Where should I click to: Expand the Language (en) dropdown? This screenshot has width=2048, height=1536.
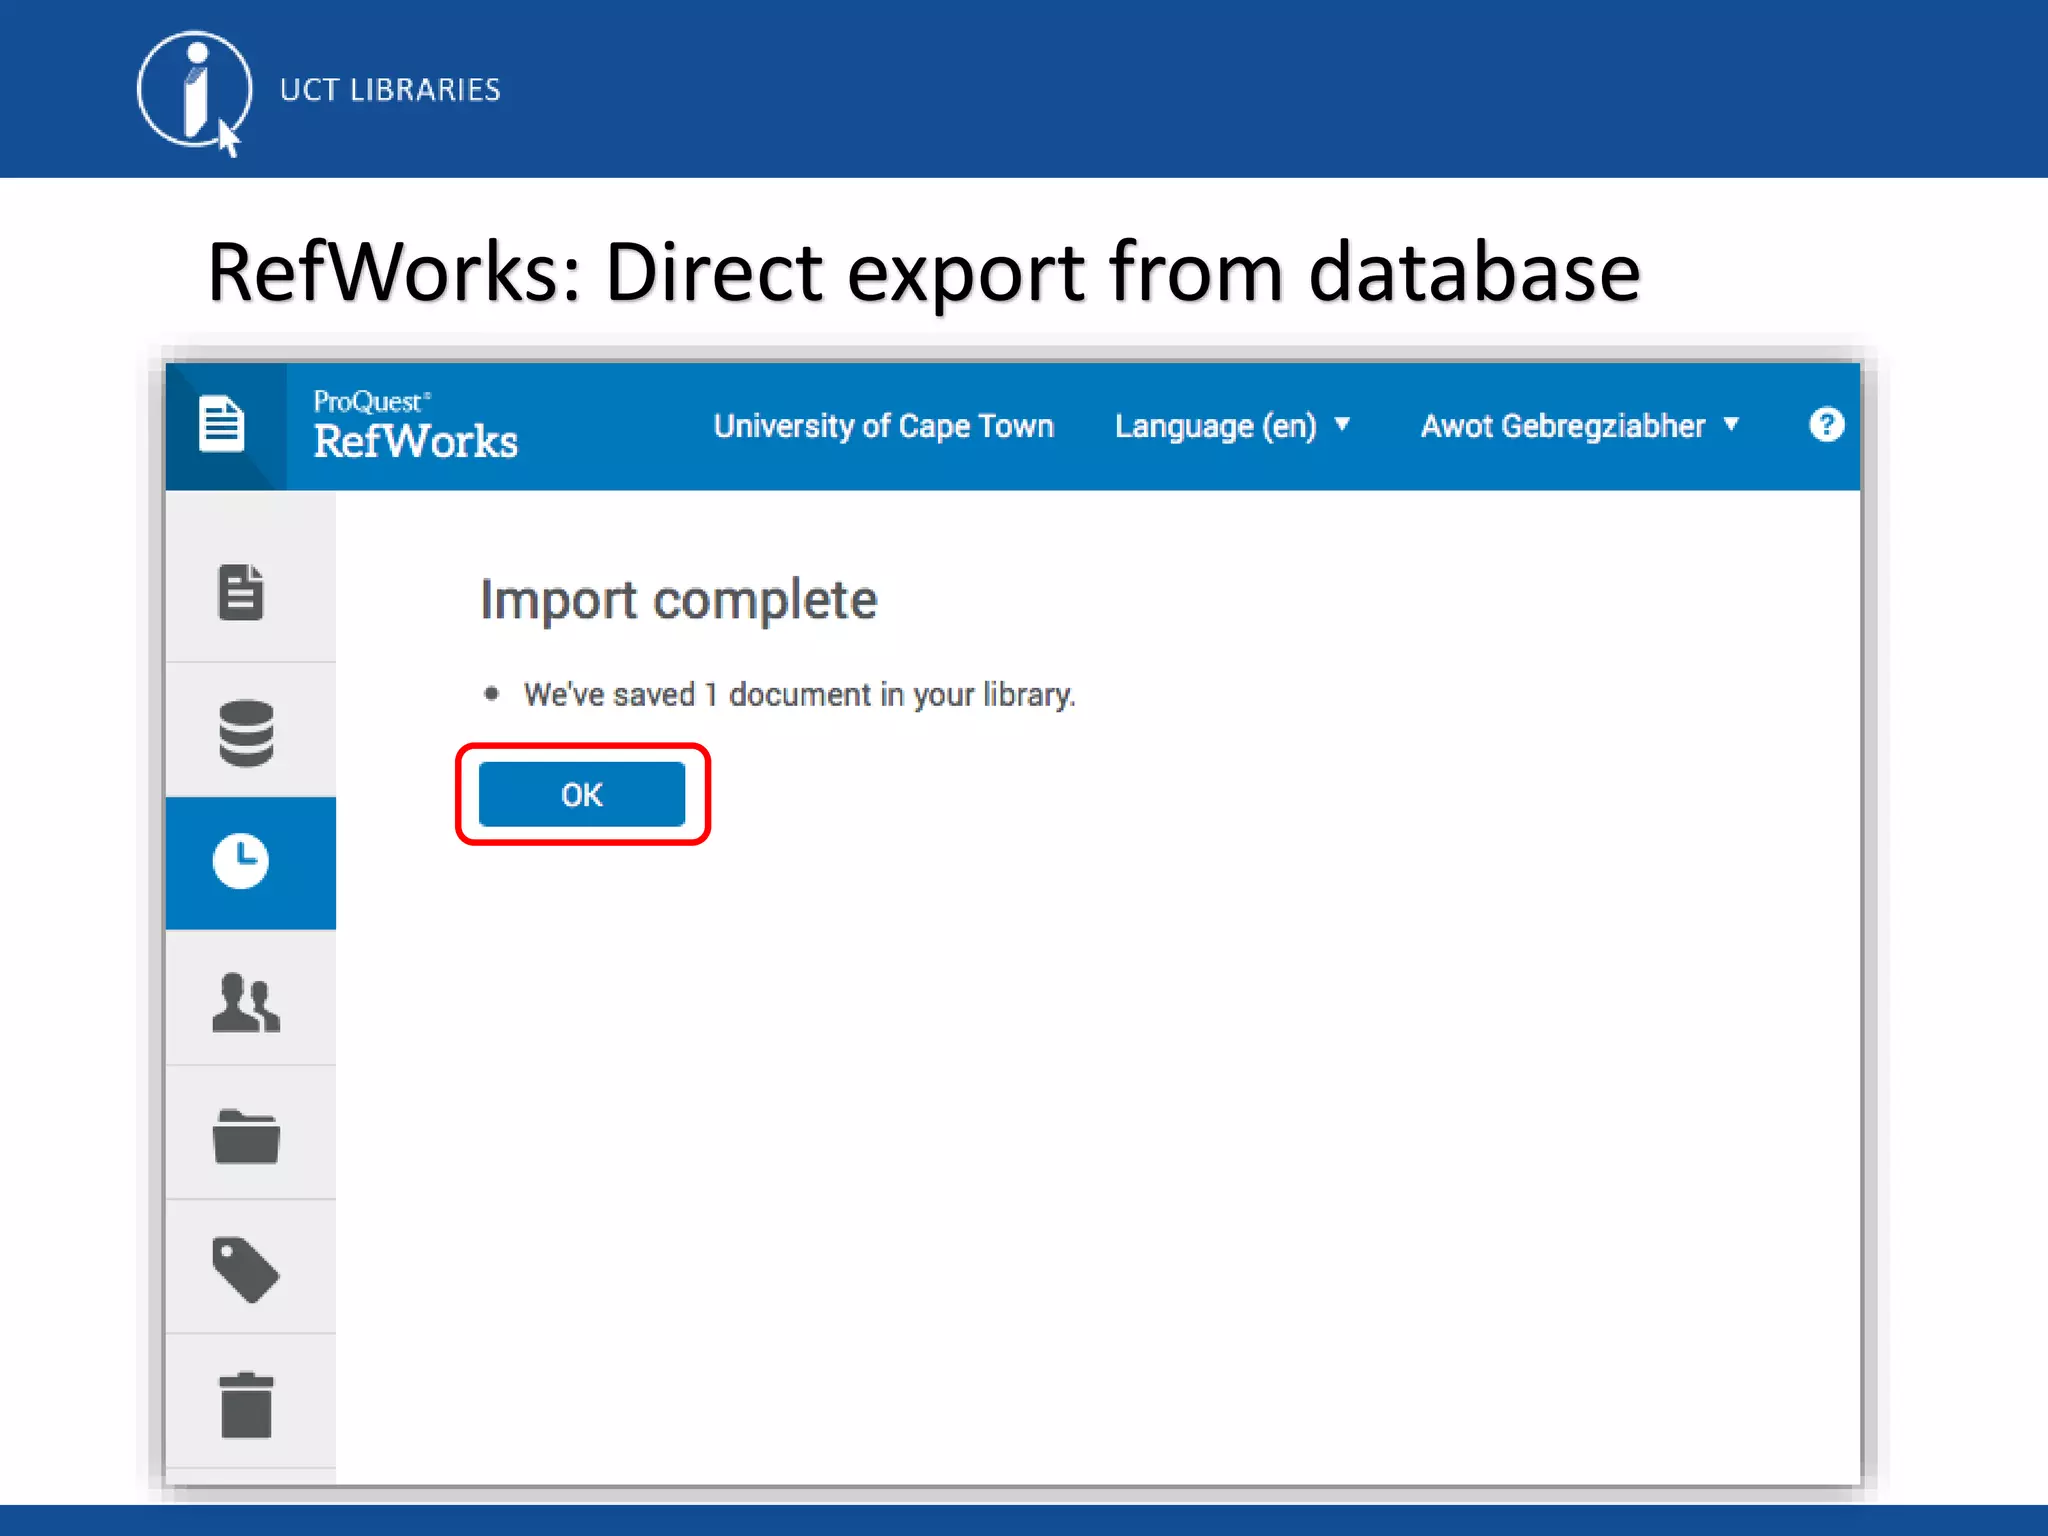(x=1232, y=426)
